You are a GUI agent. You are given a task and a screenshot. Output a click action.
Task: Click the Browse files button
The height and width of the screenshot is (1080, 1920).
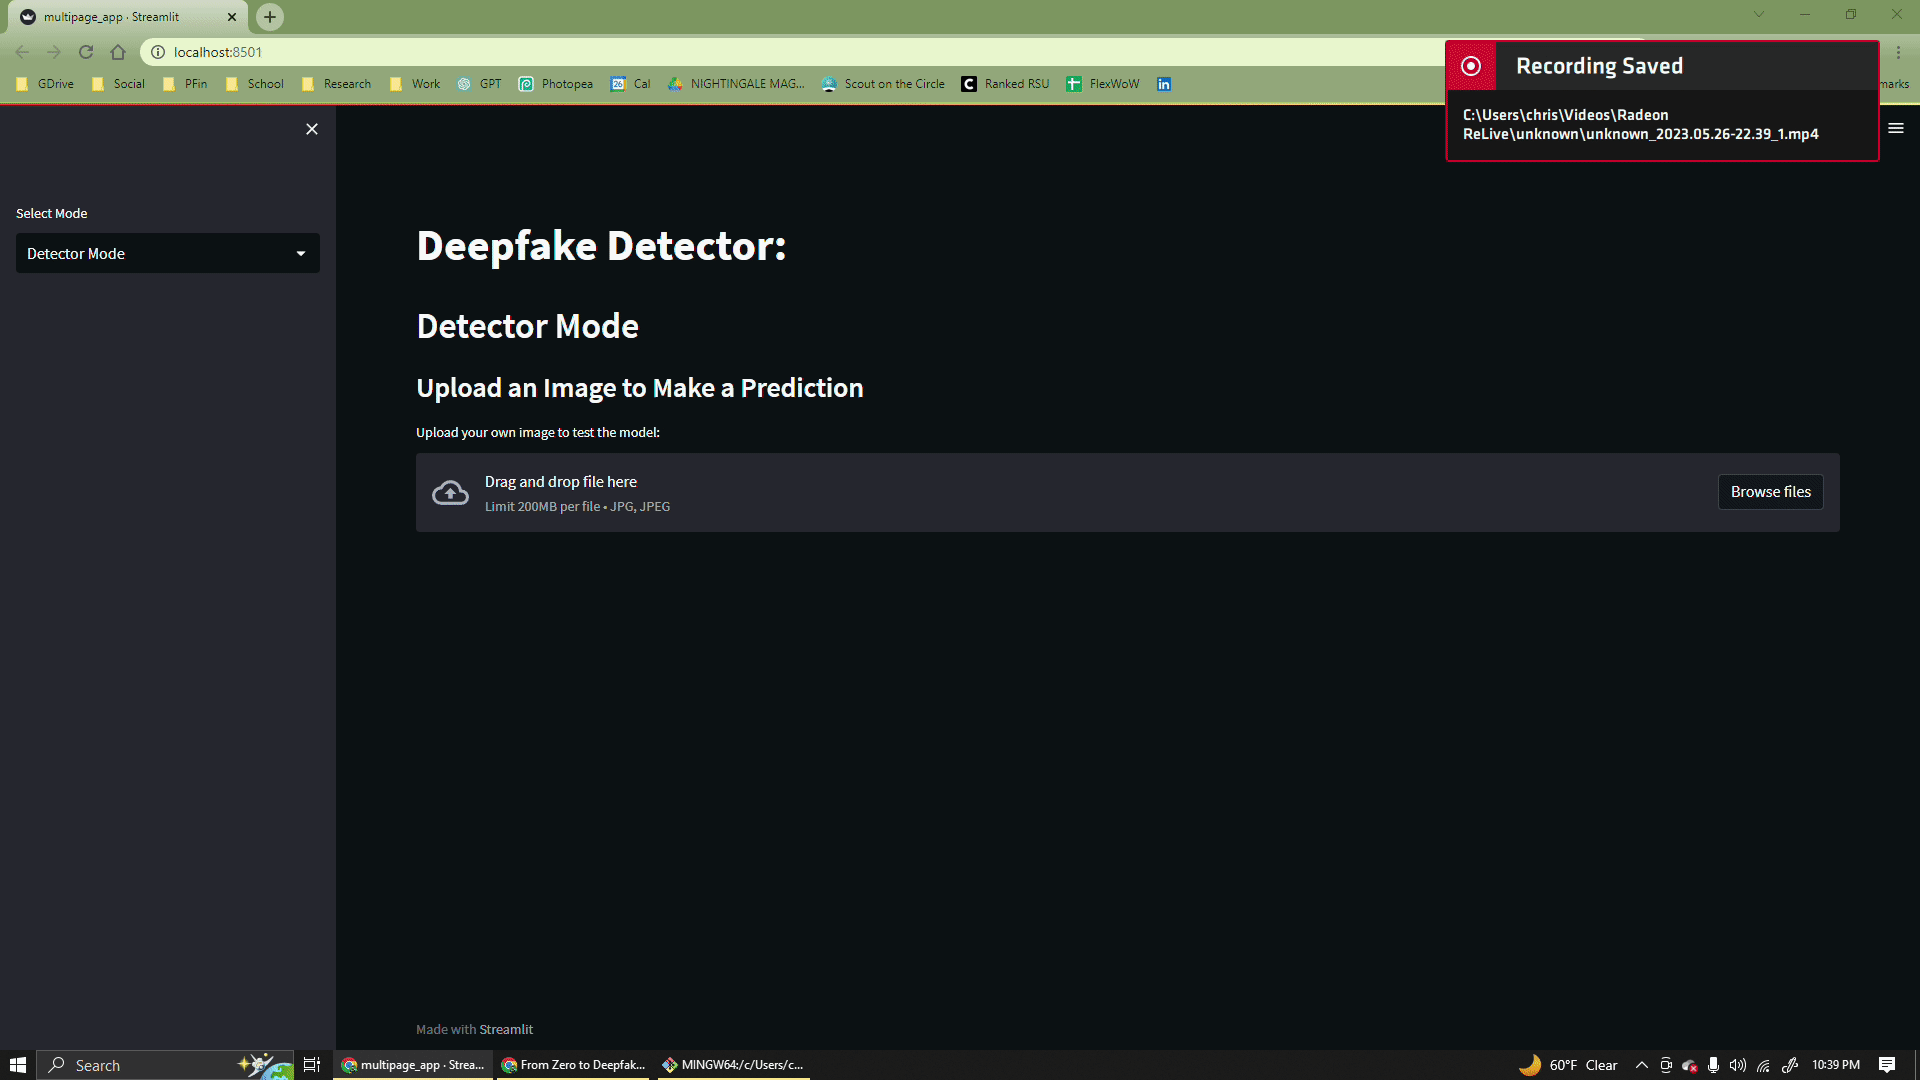pos(1770,492)
